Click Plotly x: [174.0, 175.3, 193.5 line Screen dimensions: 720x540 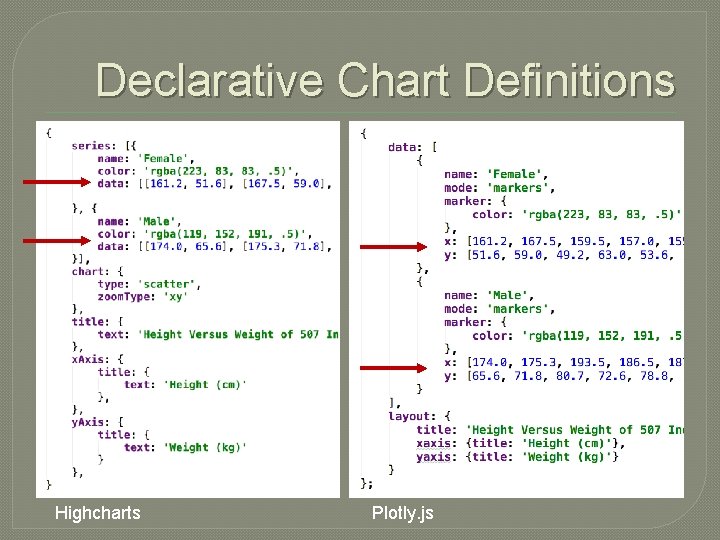click(564, 362)
